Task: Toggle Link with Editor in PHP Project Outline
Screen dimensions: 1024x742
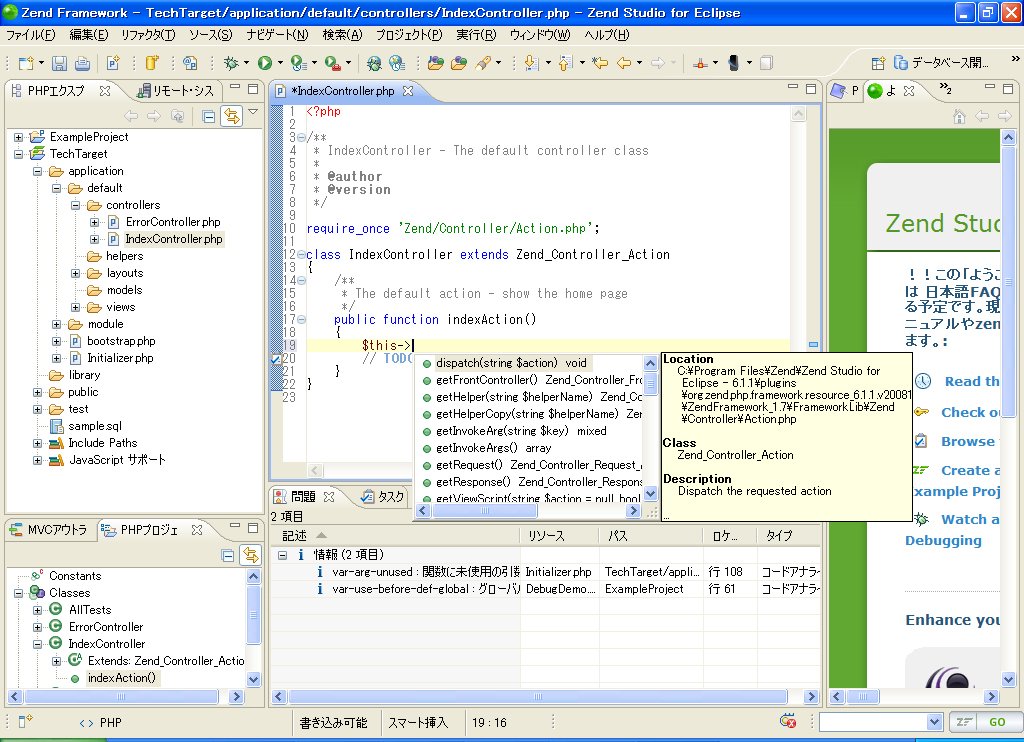Action: (251, 556)
